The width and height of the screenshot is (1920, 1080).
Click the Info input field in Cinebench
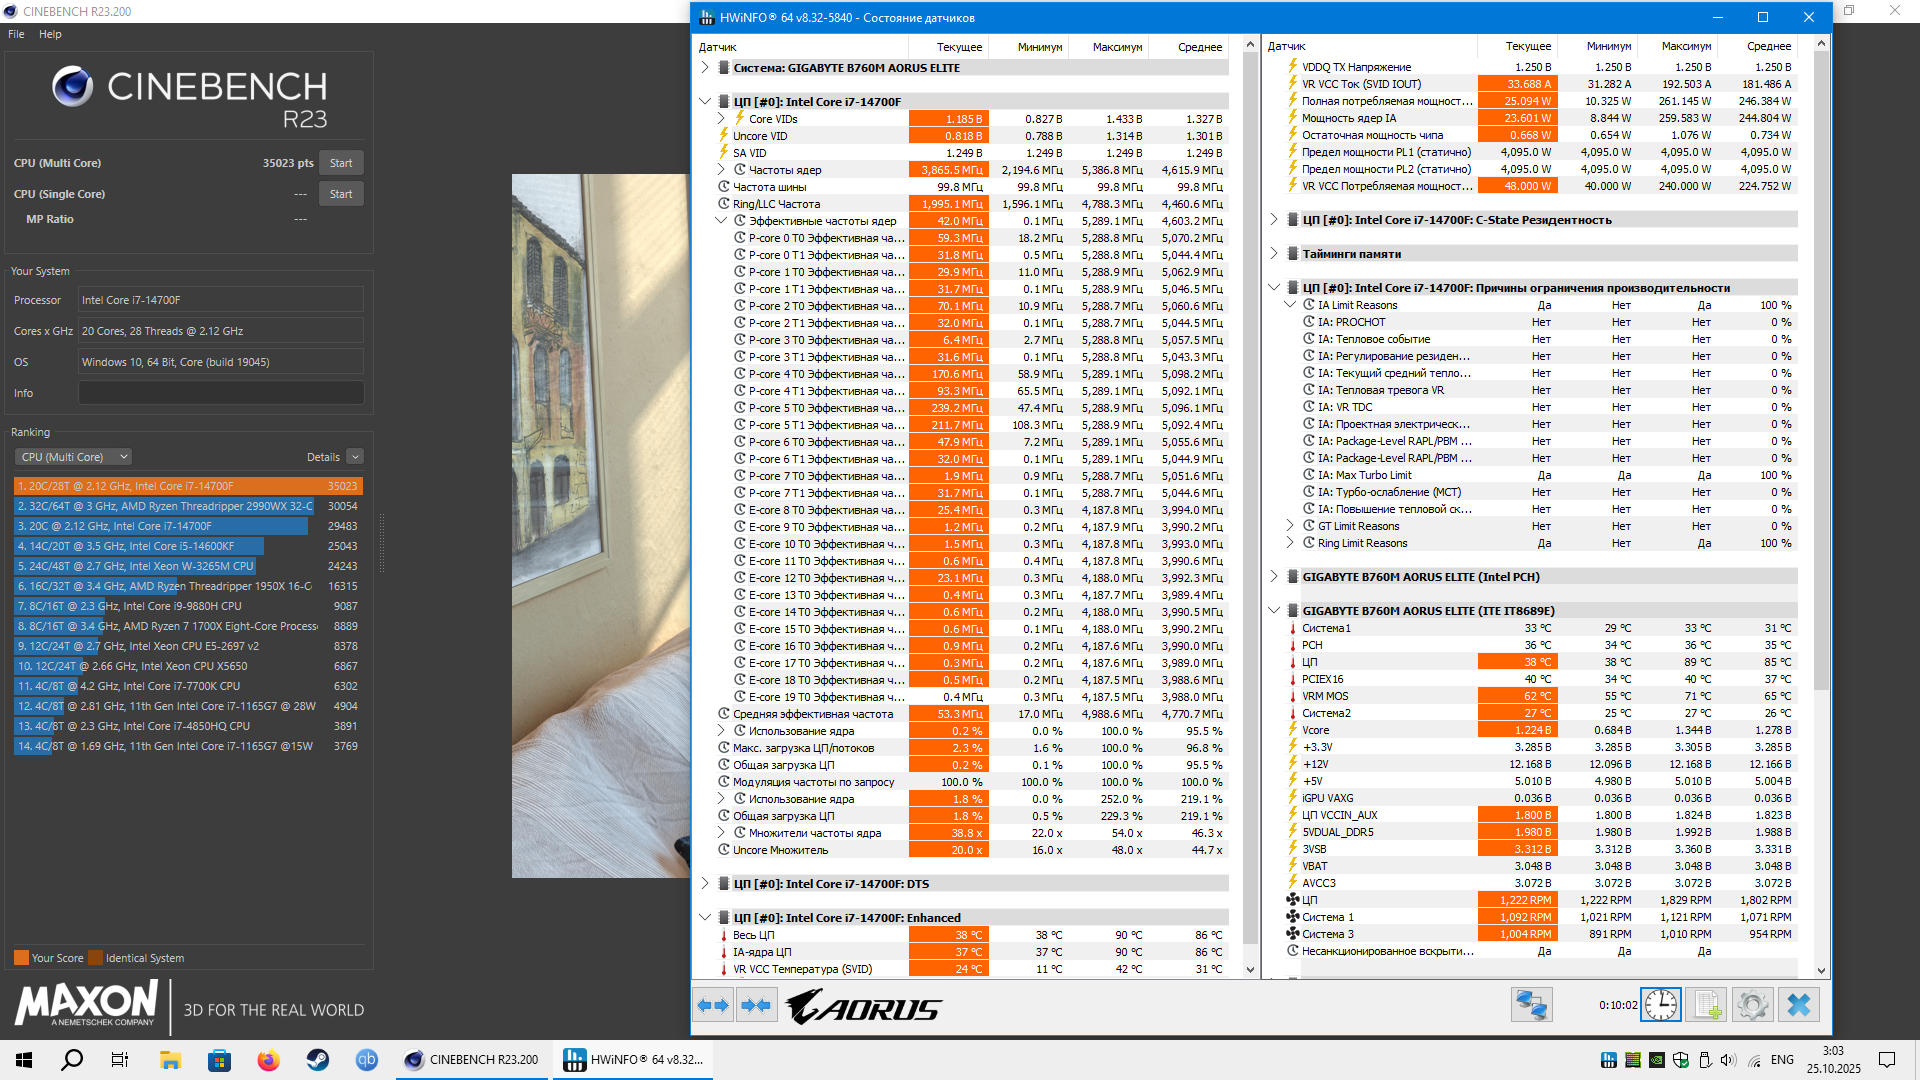(x=221, y=393)
